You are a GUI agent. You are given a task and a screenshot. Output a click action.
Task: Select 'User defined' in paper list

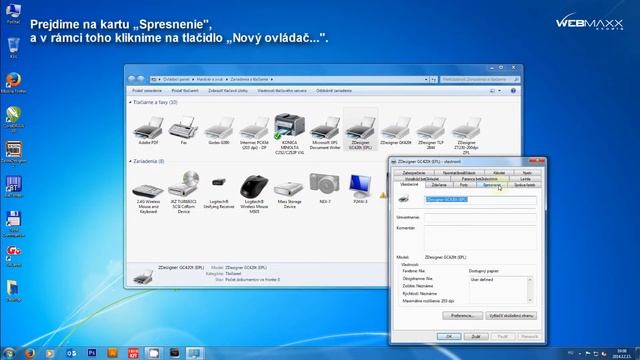[x=482, y=280]
